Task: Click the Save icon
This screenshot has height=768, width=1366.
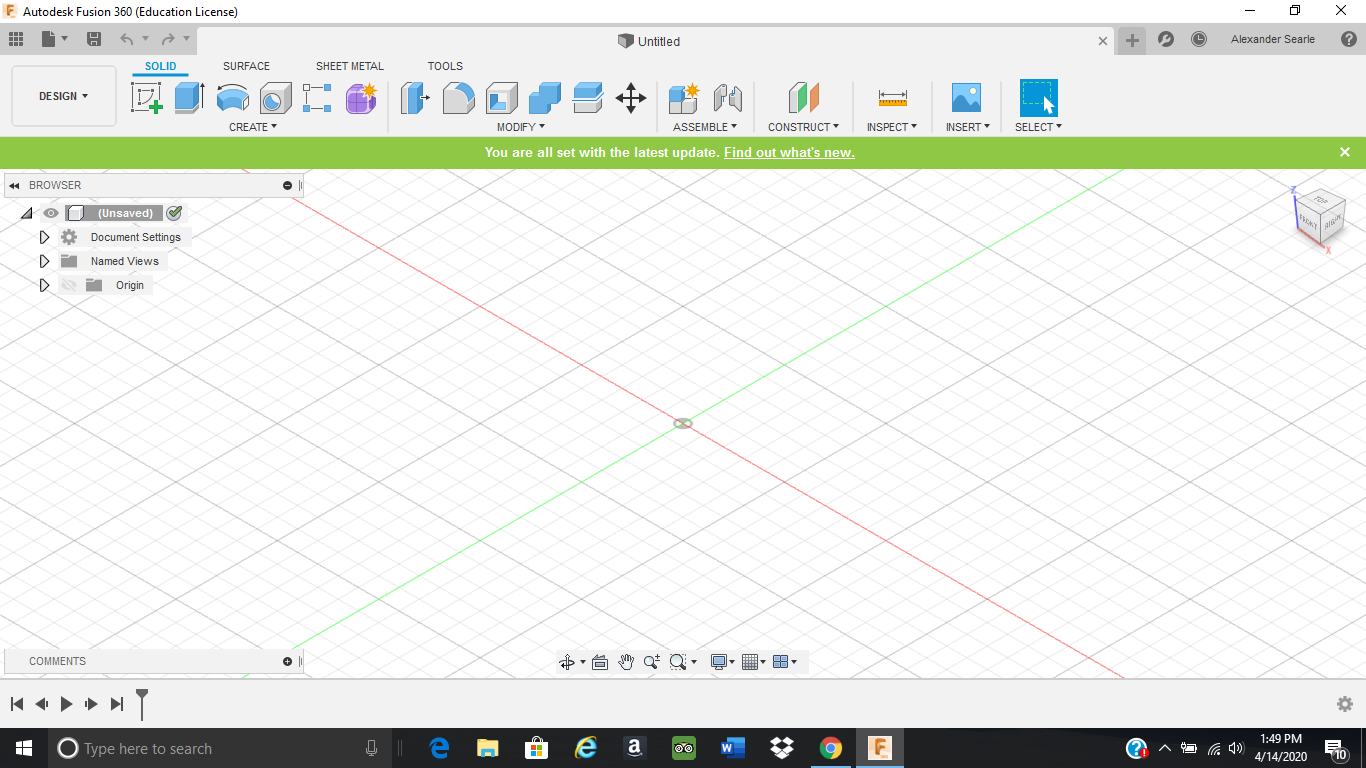Action: 94,40
